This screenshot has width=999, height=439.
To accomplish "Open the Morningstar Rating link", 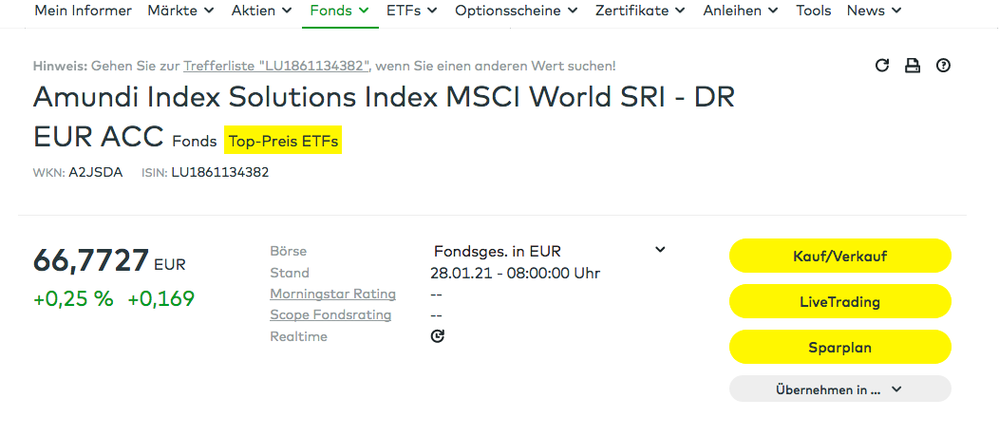I will [x=333, y=294].
